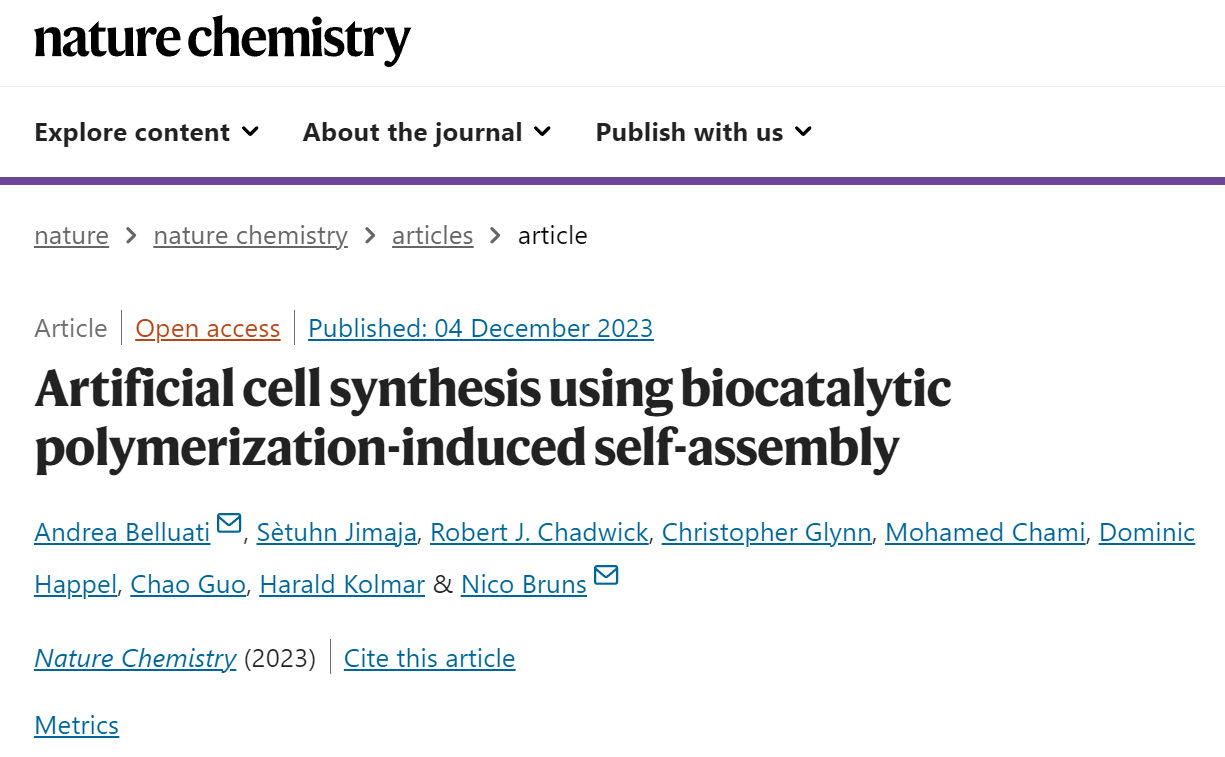Click Cite this article link
Image resolution: width=1225 pixels, height=757 pixels.
tap(429, 658)
